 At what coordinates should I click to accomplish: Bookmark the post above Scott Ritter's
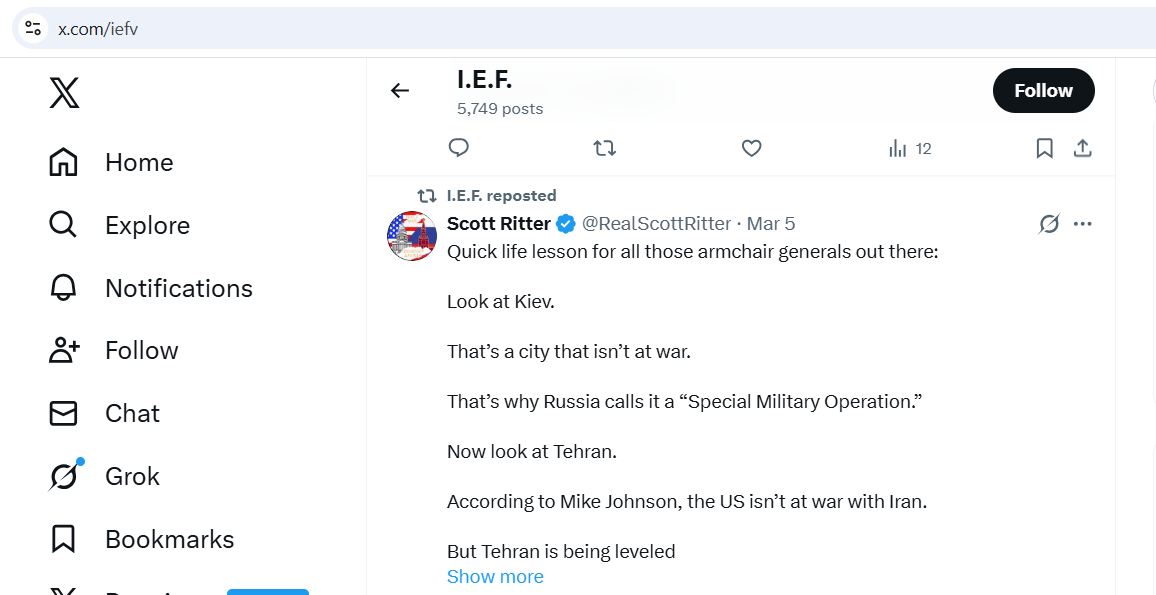point(1044,148)
